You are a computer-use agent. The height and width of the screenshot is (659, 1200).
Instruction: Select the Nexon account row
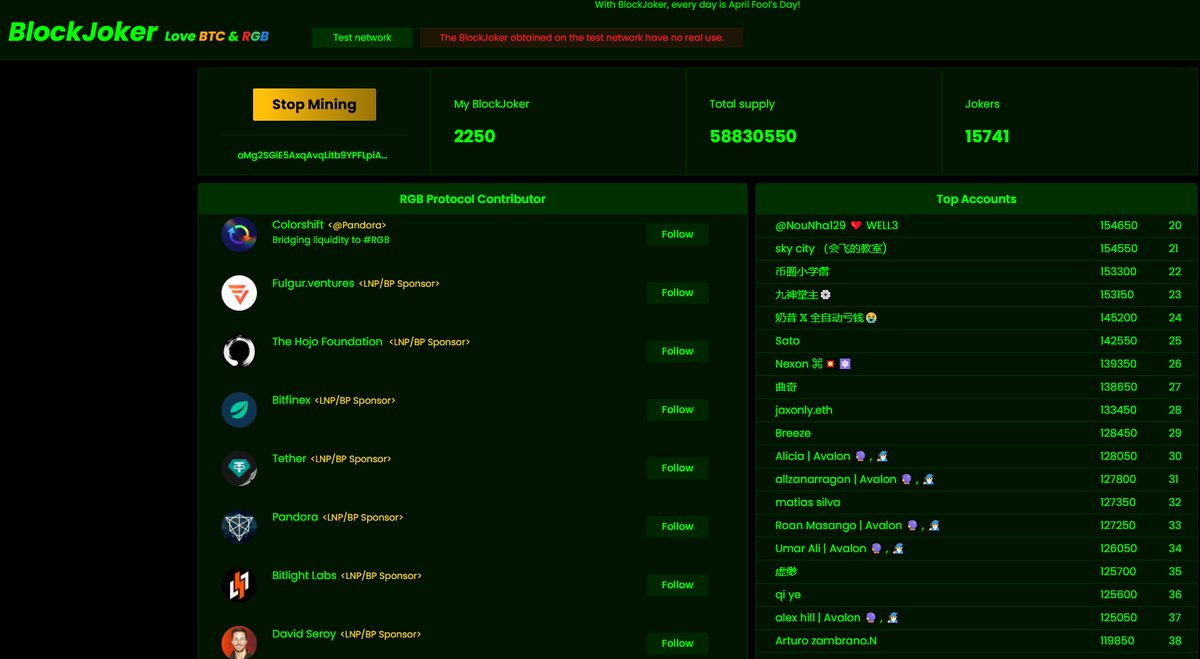[977, 364]
